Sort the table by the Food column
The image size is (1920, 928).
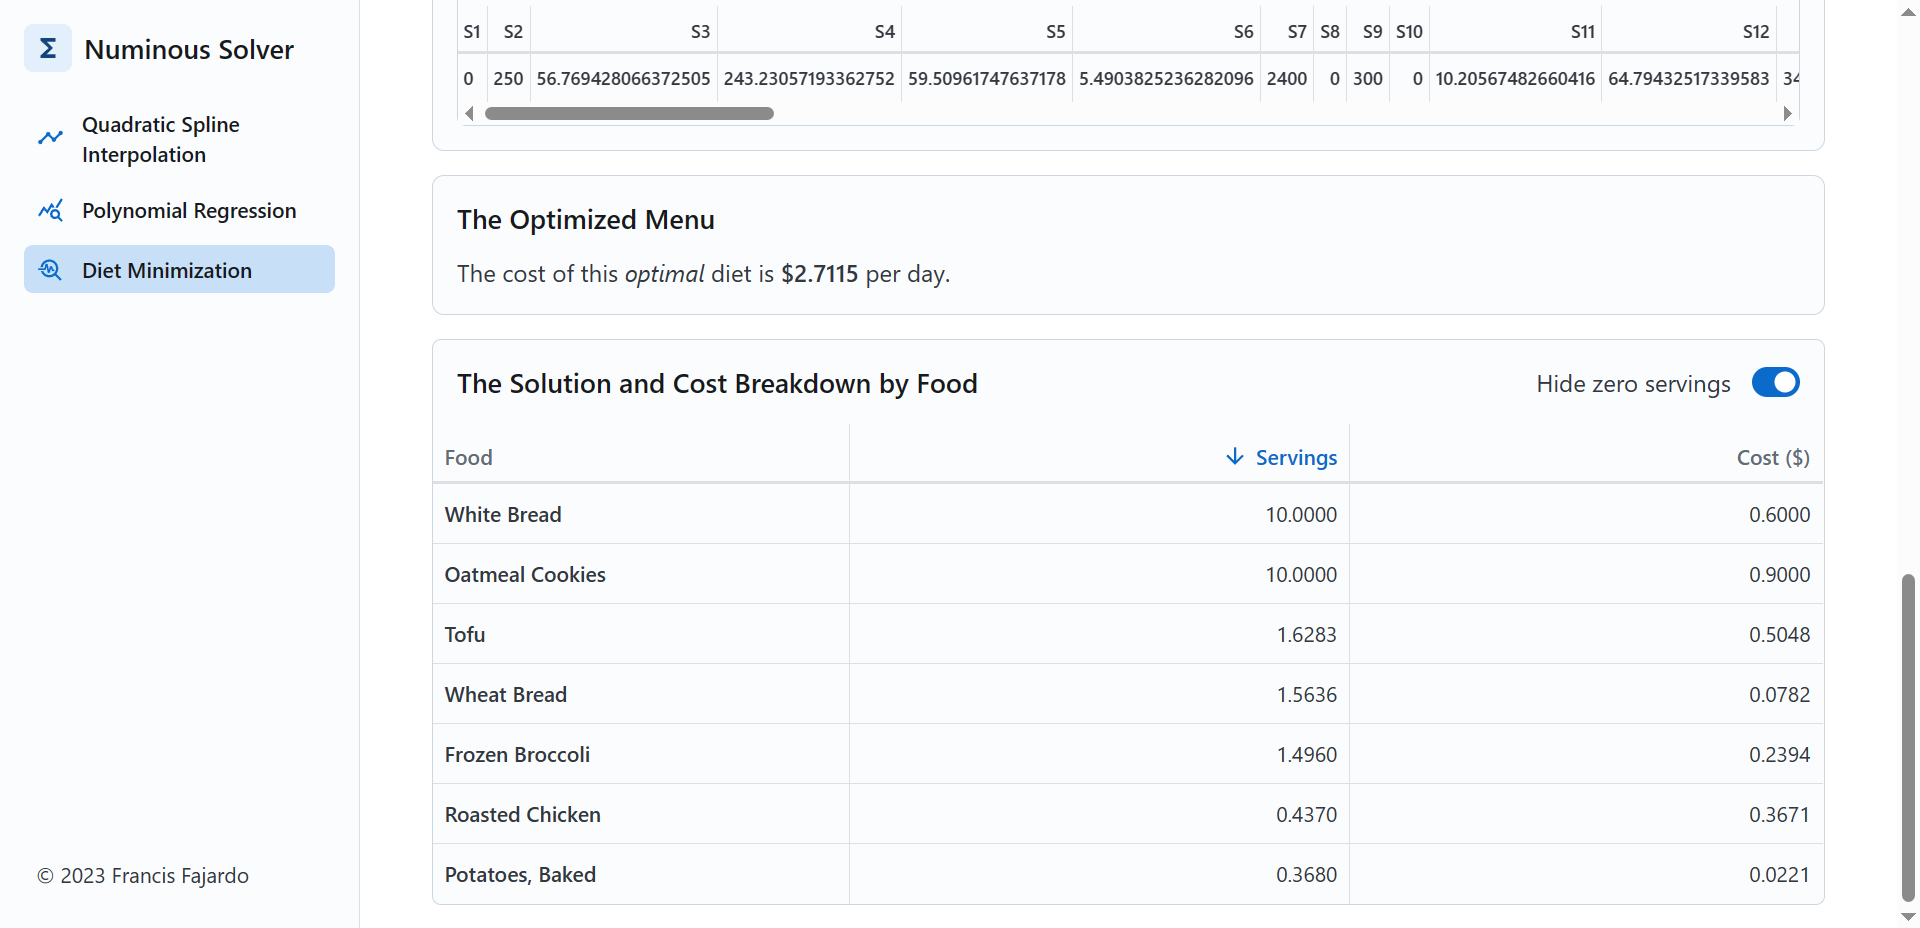(x=468, y=457)
